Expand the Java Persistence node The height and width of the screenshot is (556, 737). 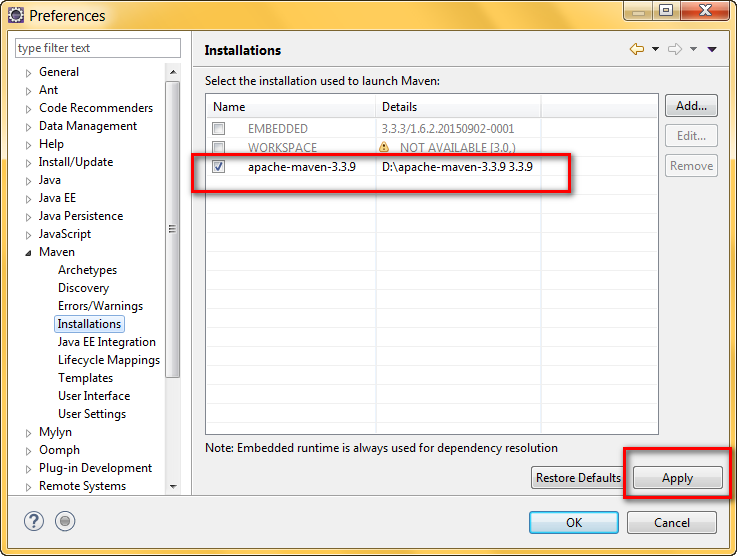click(x=28, y=217)
